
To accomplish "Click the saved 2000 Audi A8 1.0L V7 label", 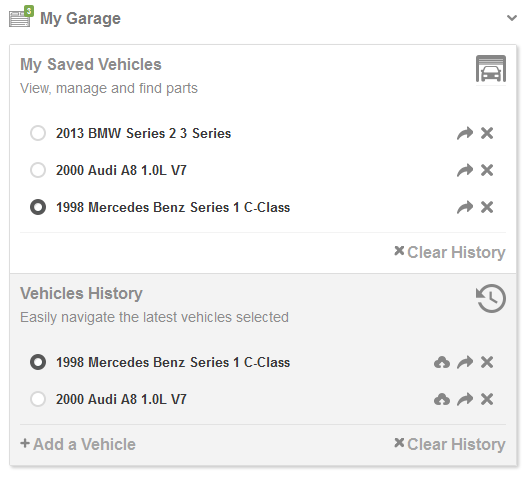I will pyautogui.click(x=121, y=170).
